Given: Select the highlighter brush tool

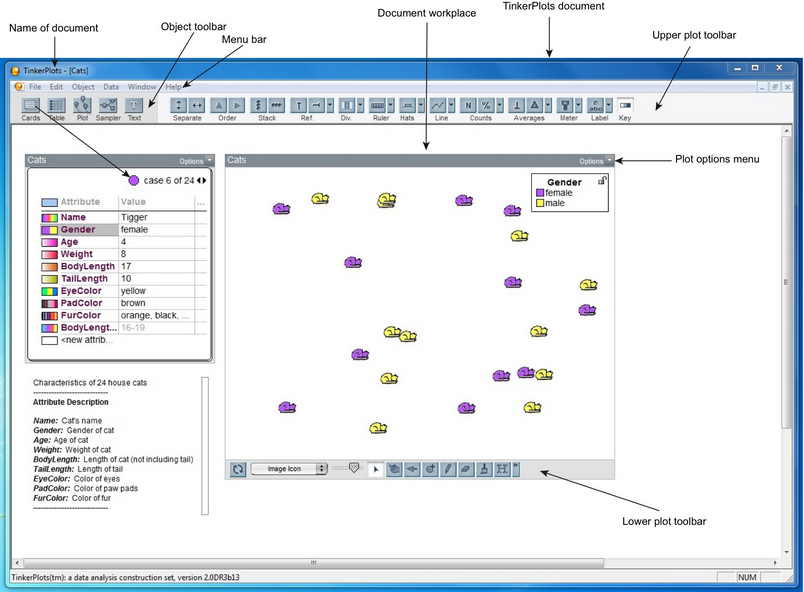Looking at the screenshot, I should coord(484,469).
